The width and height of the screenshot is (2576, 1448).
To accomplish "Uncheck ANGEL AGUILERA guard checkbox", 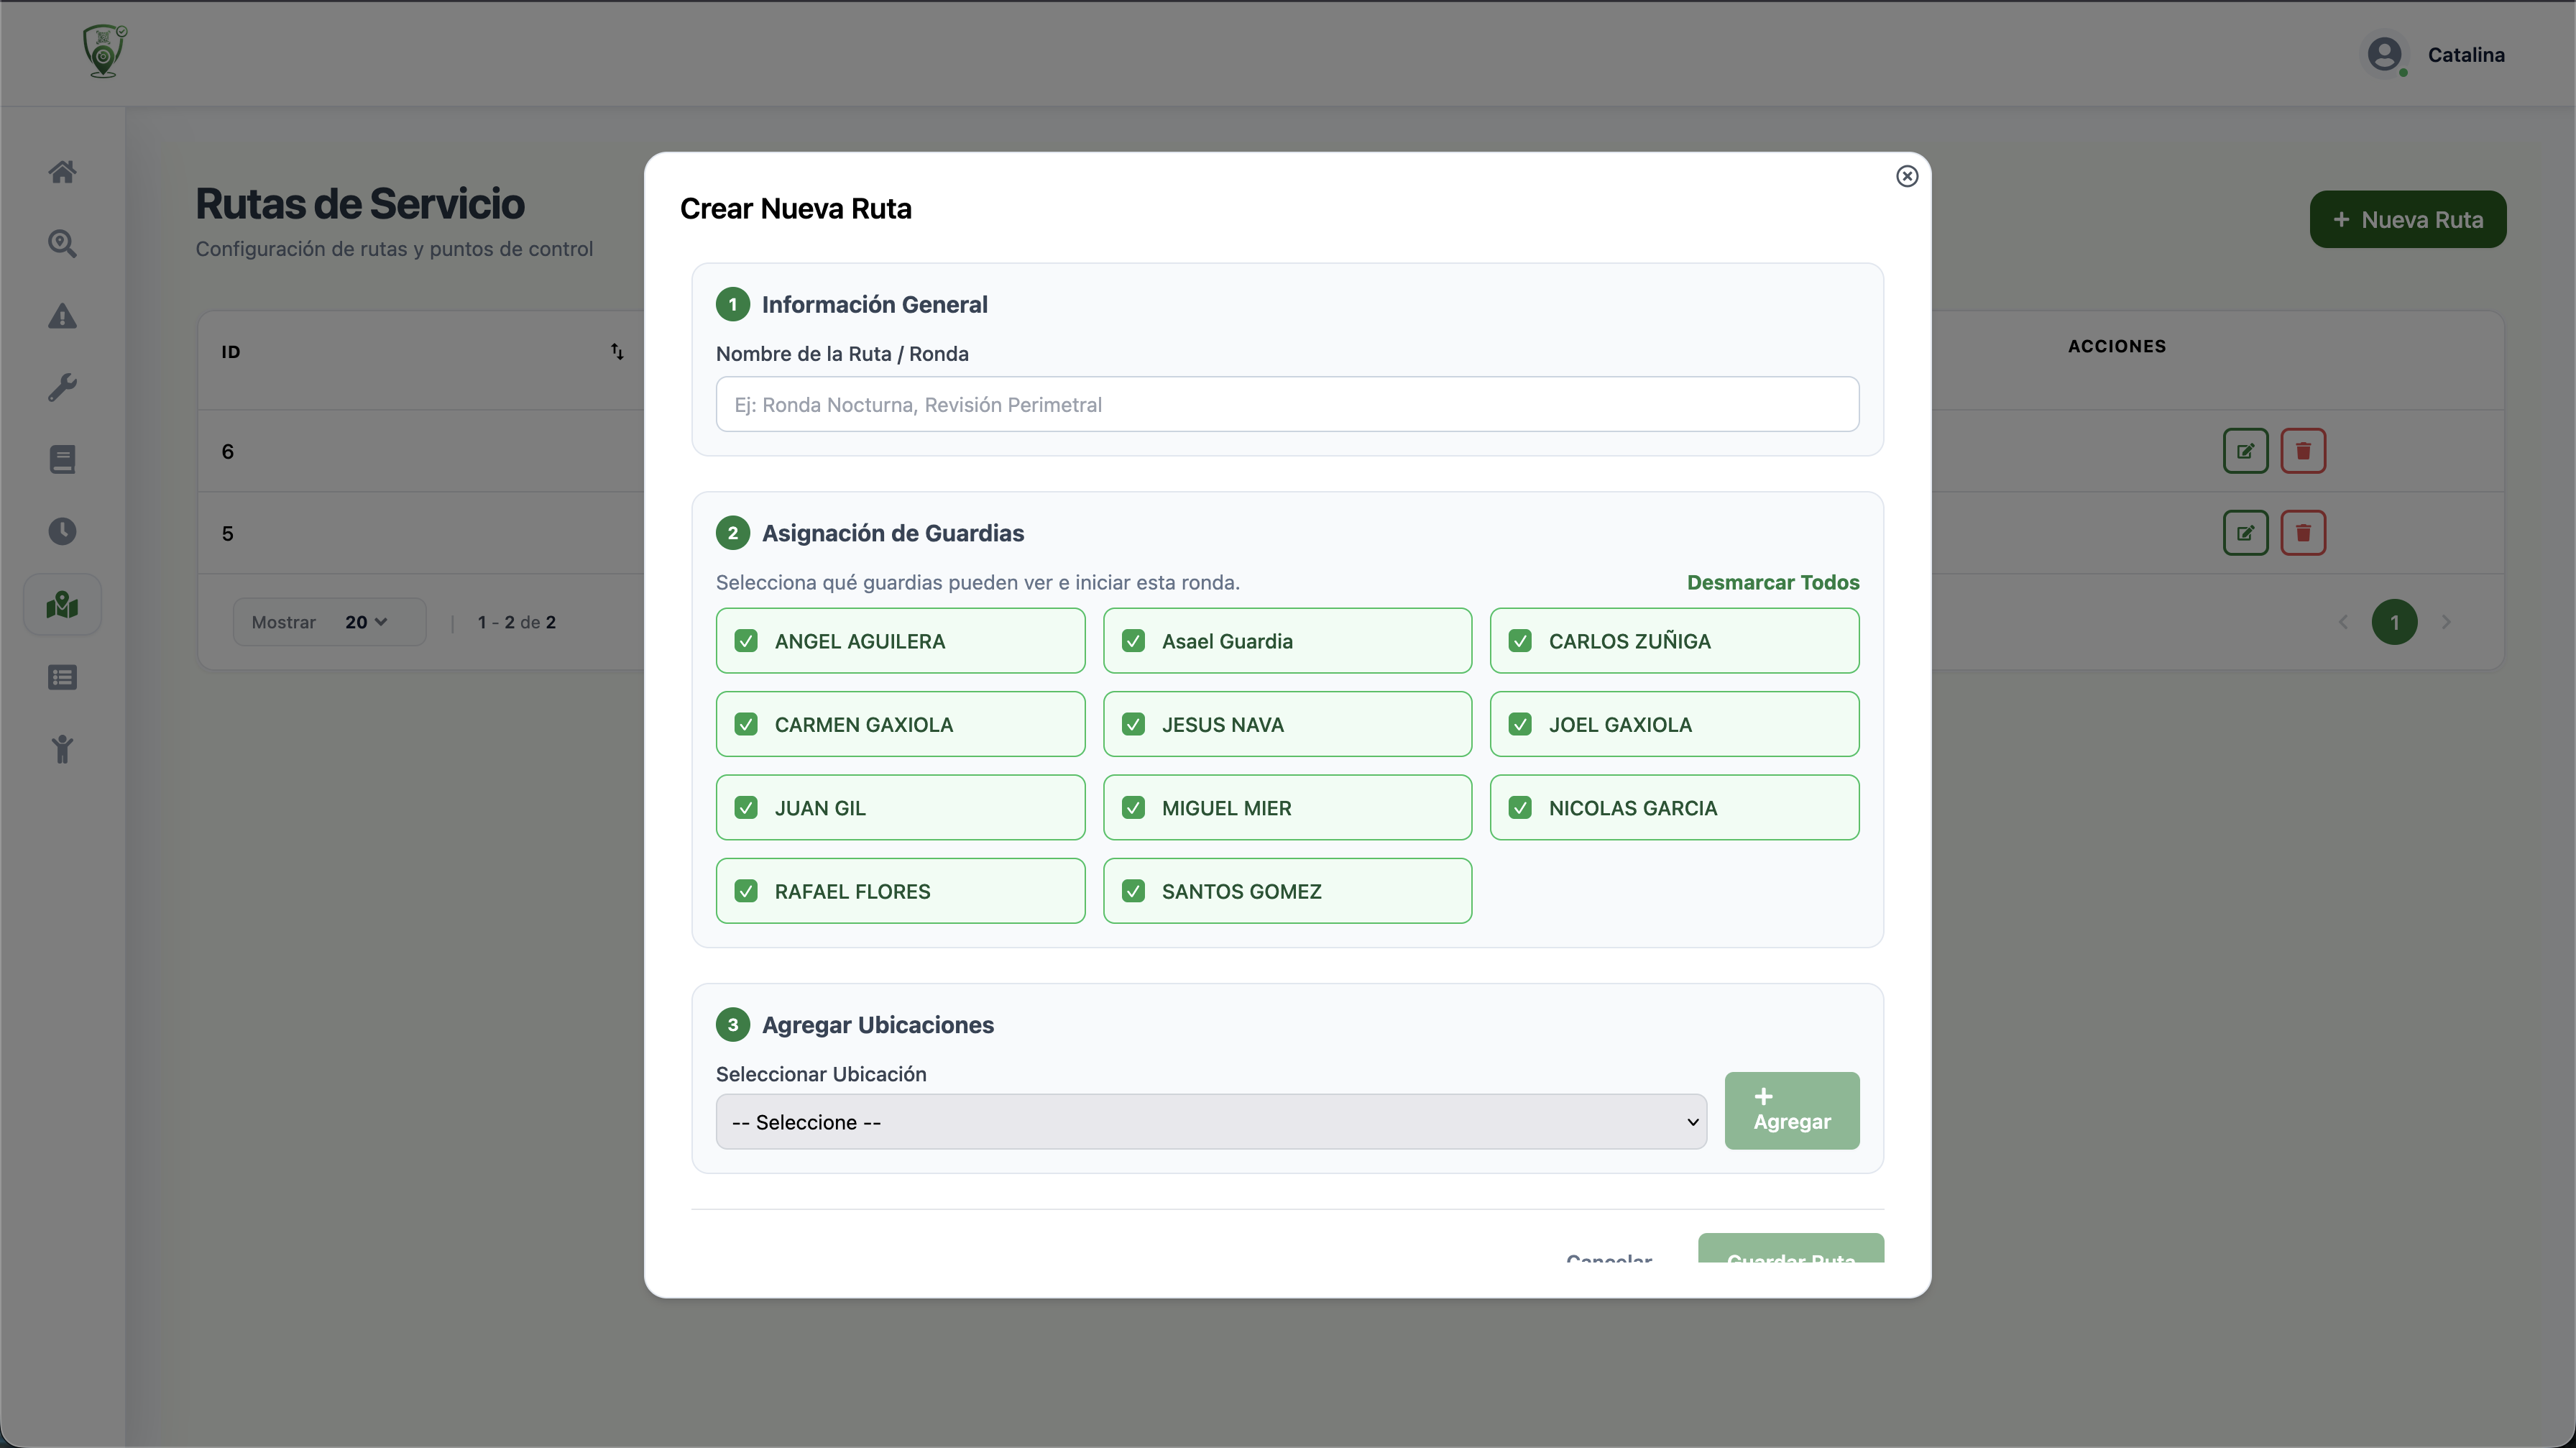I will pos(746,641).
